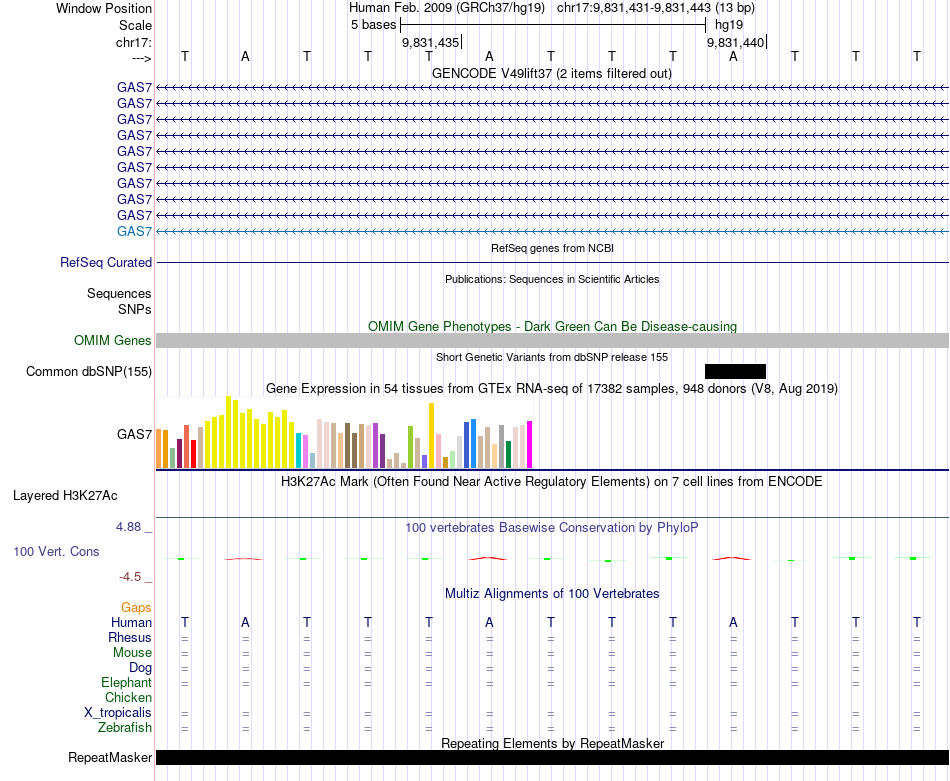Screen dimensions: 950x781
Task: Select the light-blue GAS7 transcript label
Action: (x=135, y=231)
